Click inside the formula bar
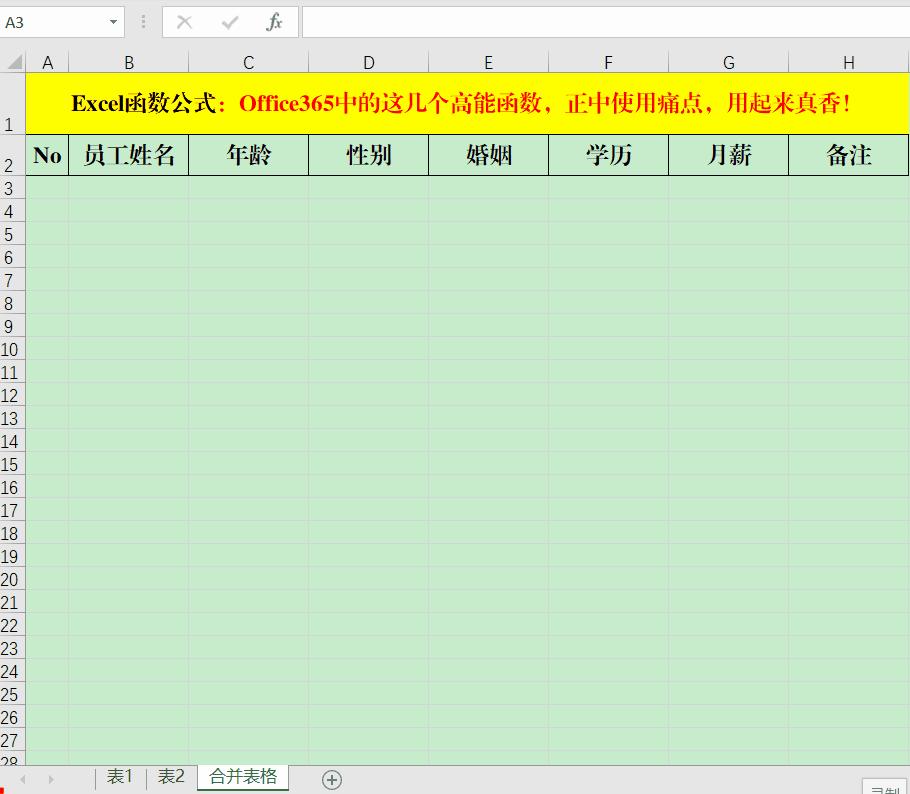This screenshot has height=794, width=910. [605, 22]
